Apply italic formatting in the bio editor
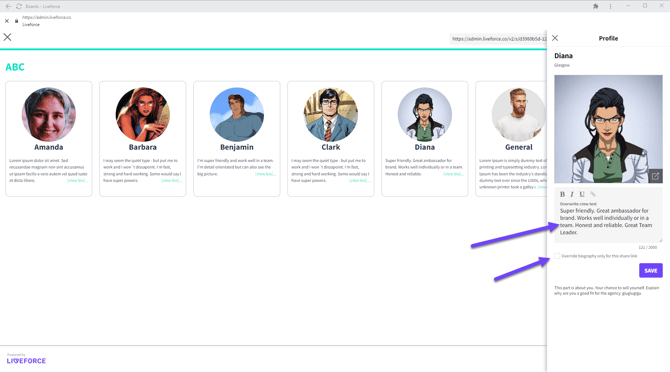 [572, 194]
